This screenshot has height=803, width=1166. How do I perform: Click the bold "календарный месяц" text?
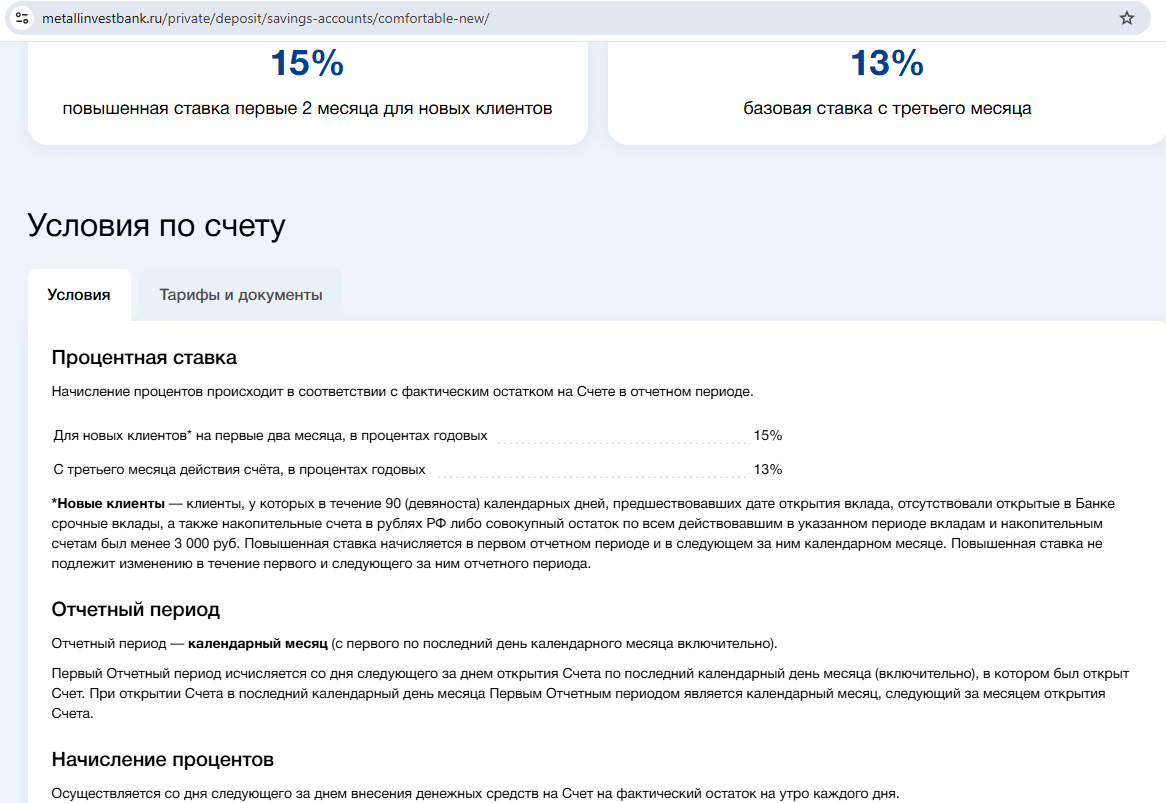coord(258,643)
